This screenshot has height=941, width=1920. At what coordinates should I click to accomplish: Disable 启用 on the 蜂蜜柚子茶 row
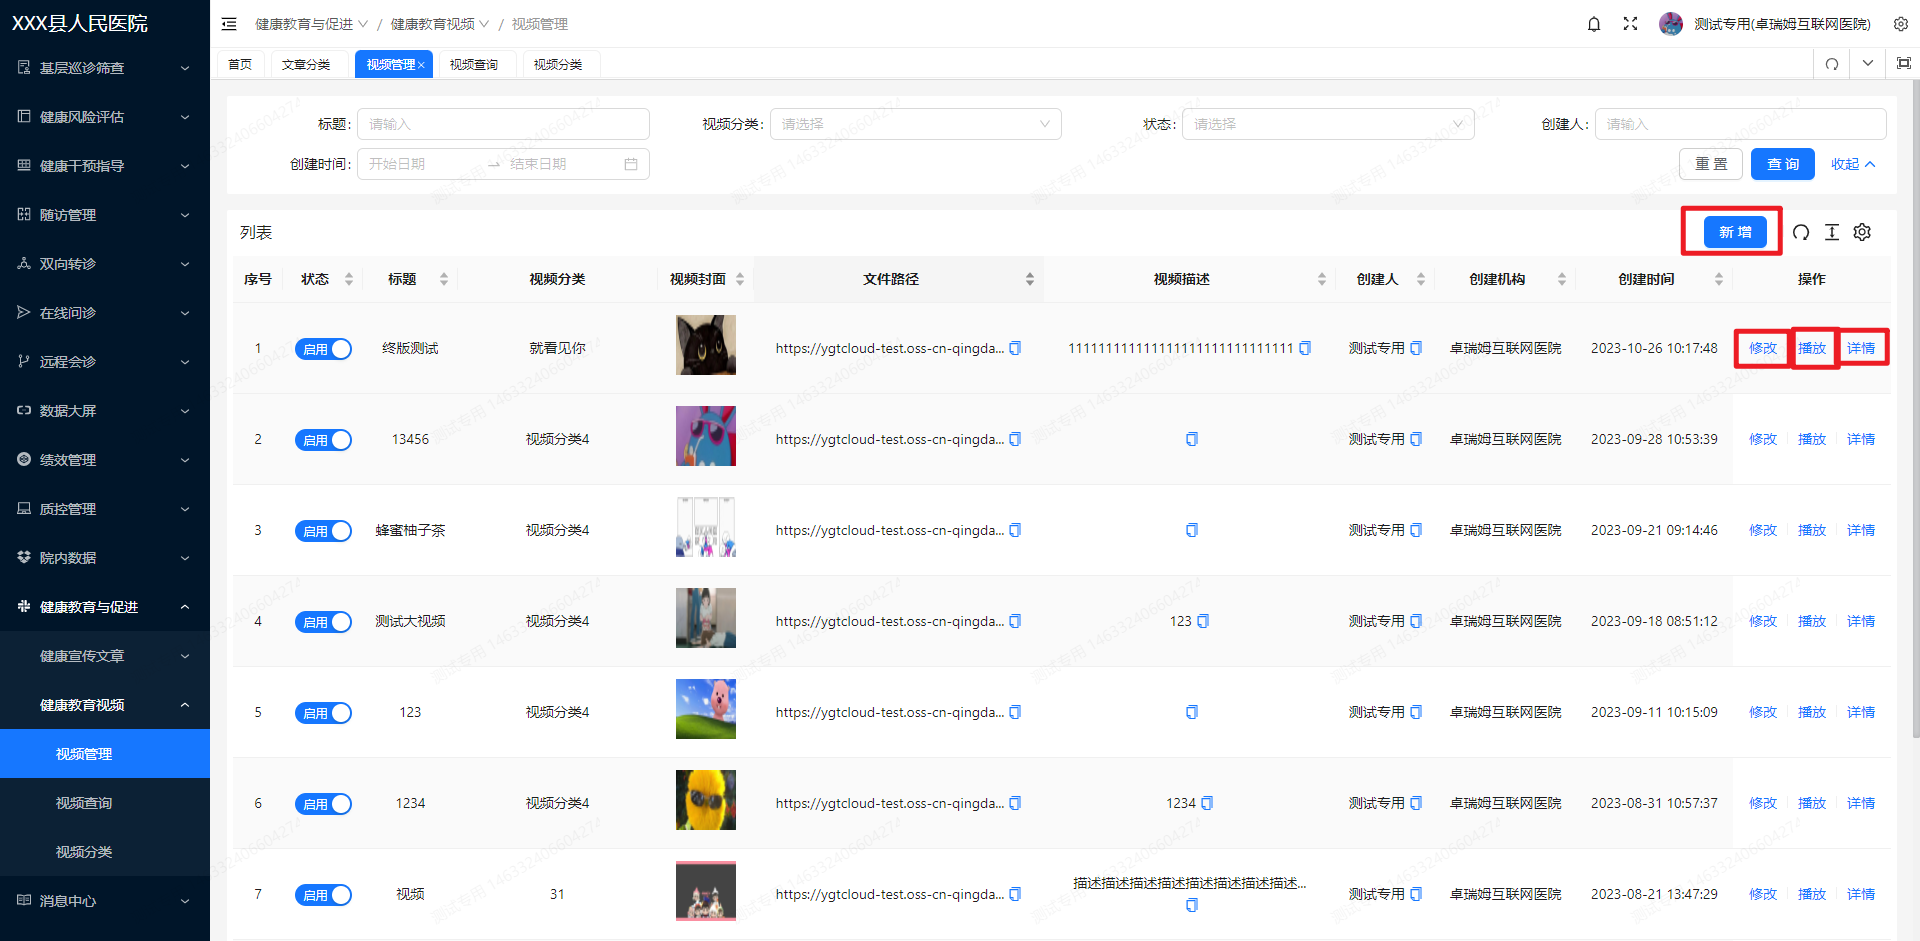[x=323, y=530]
